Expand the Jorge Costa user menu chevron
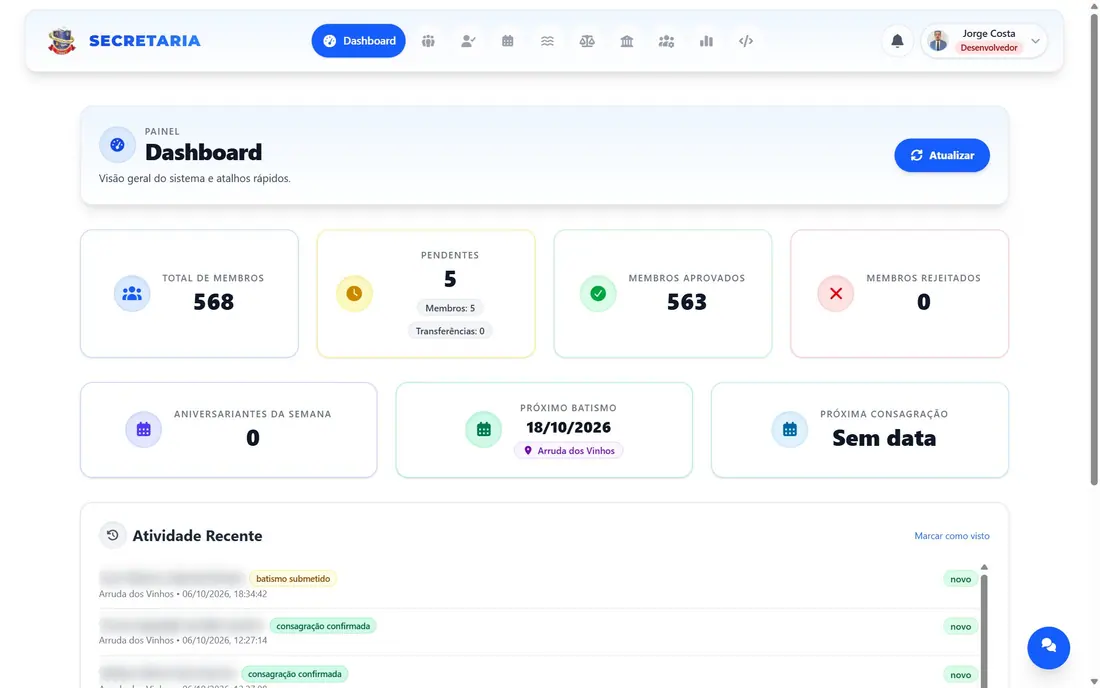The width and height of the screenshot is (1100, 688). (1035, 41)
